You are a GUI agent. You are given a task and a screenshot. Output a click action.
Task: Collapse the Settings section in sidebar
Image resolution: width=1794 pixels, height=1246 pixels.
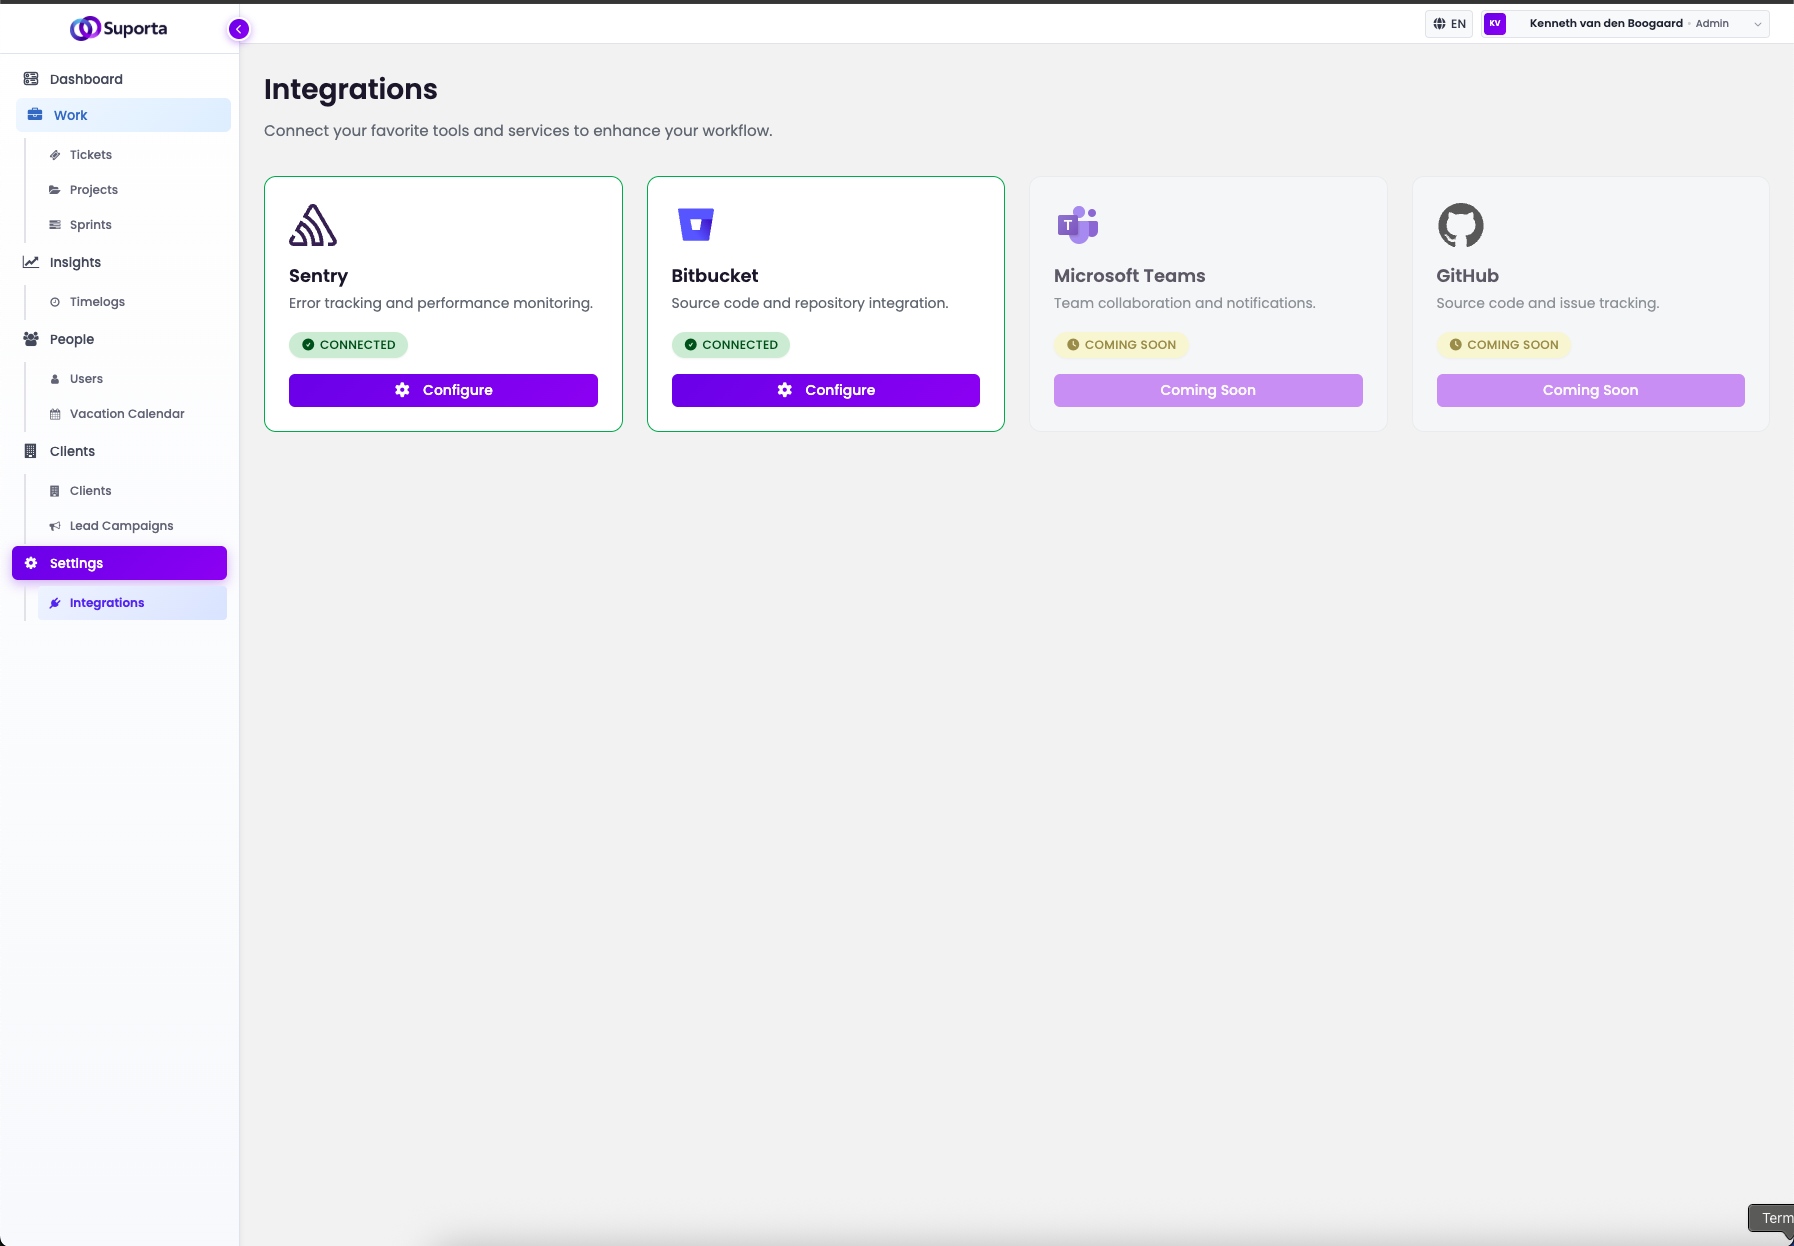119,563
